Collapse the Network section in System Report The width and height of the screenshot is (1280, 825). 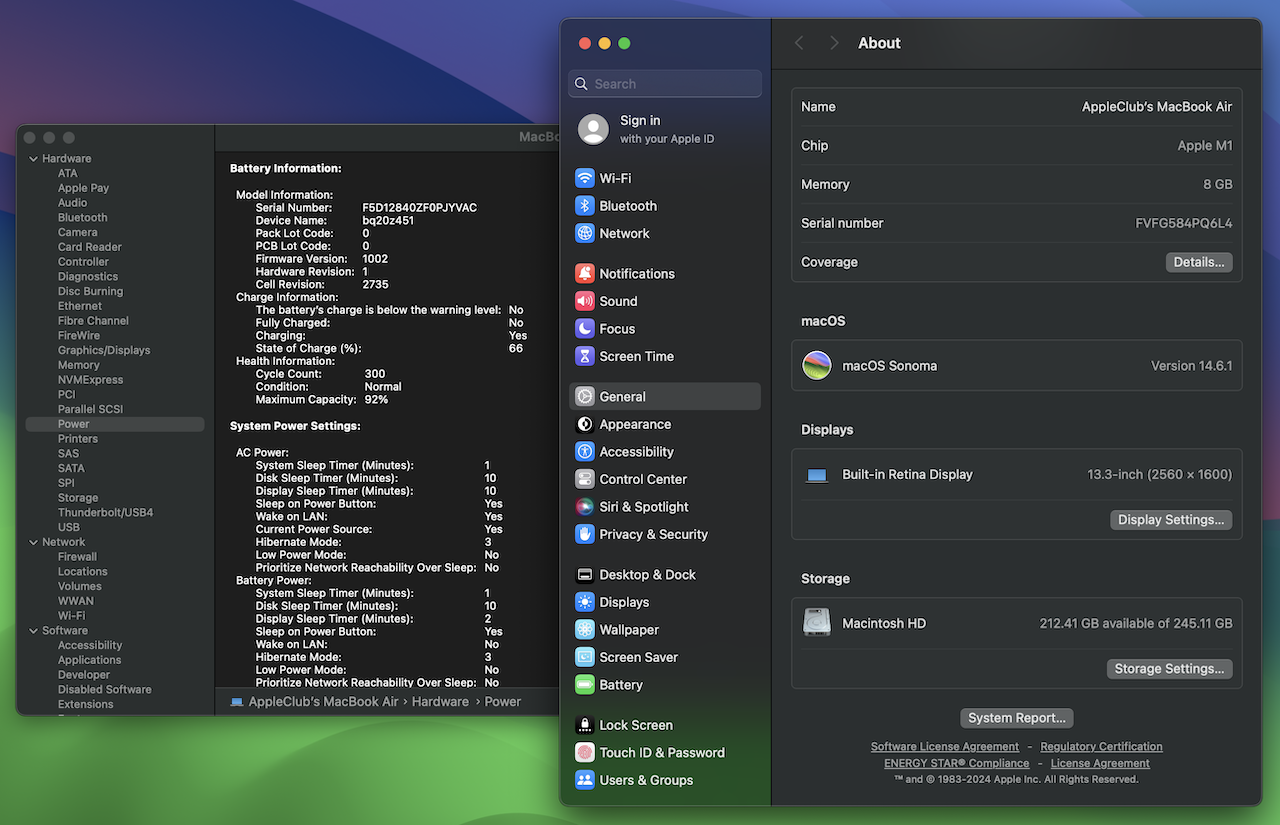coord(33,542)
